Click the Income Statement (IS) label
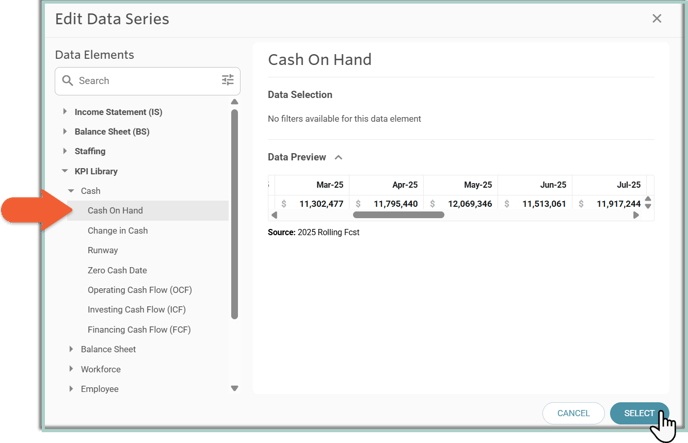 118,112
